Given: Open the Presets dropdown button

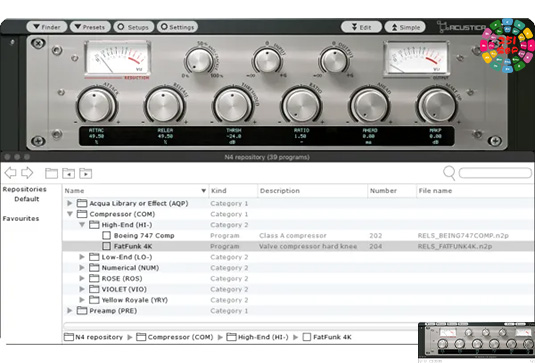Looking at the screenshot, I should (90, 27).
